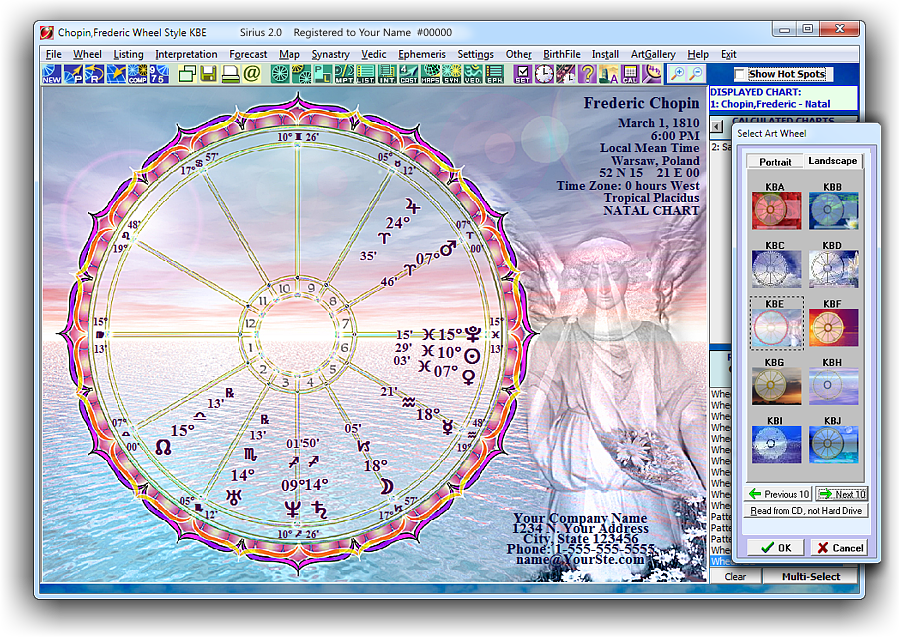Click the progressed chart 'P' icon
The image size is (899, 637).
(73, 74)
